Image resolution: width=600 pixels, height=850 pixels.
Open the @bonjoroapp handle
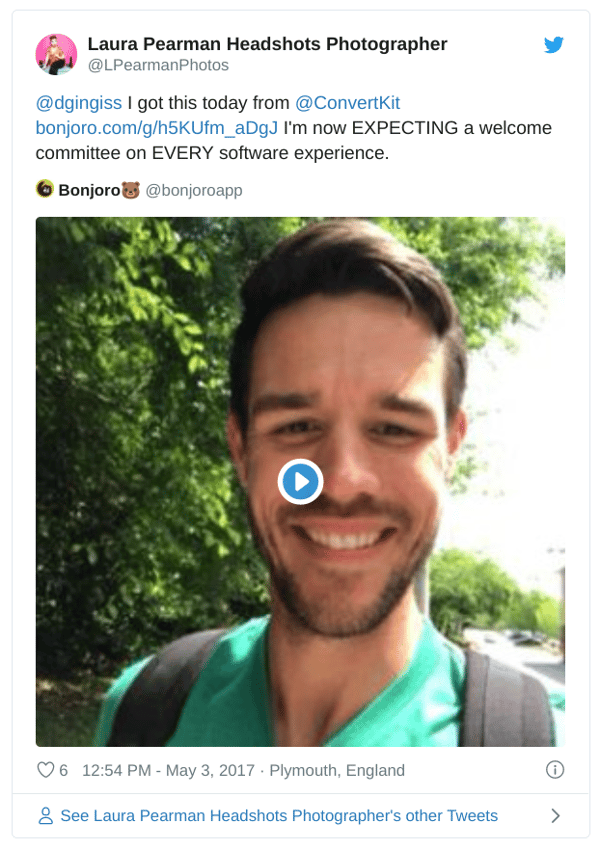(x=193, y=190)
